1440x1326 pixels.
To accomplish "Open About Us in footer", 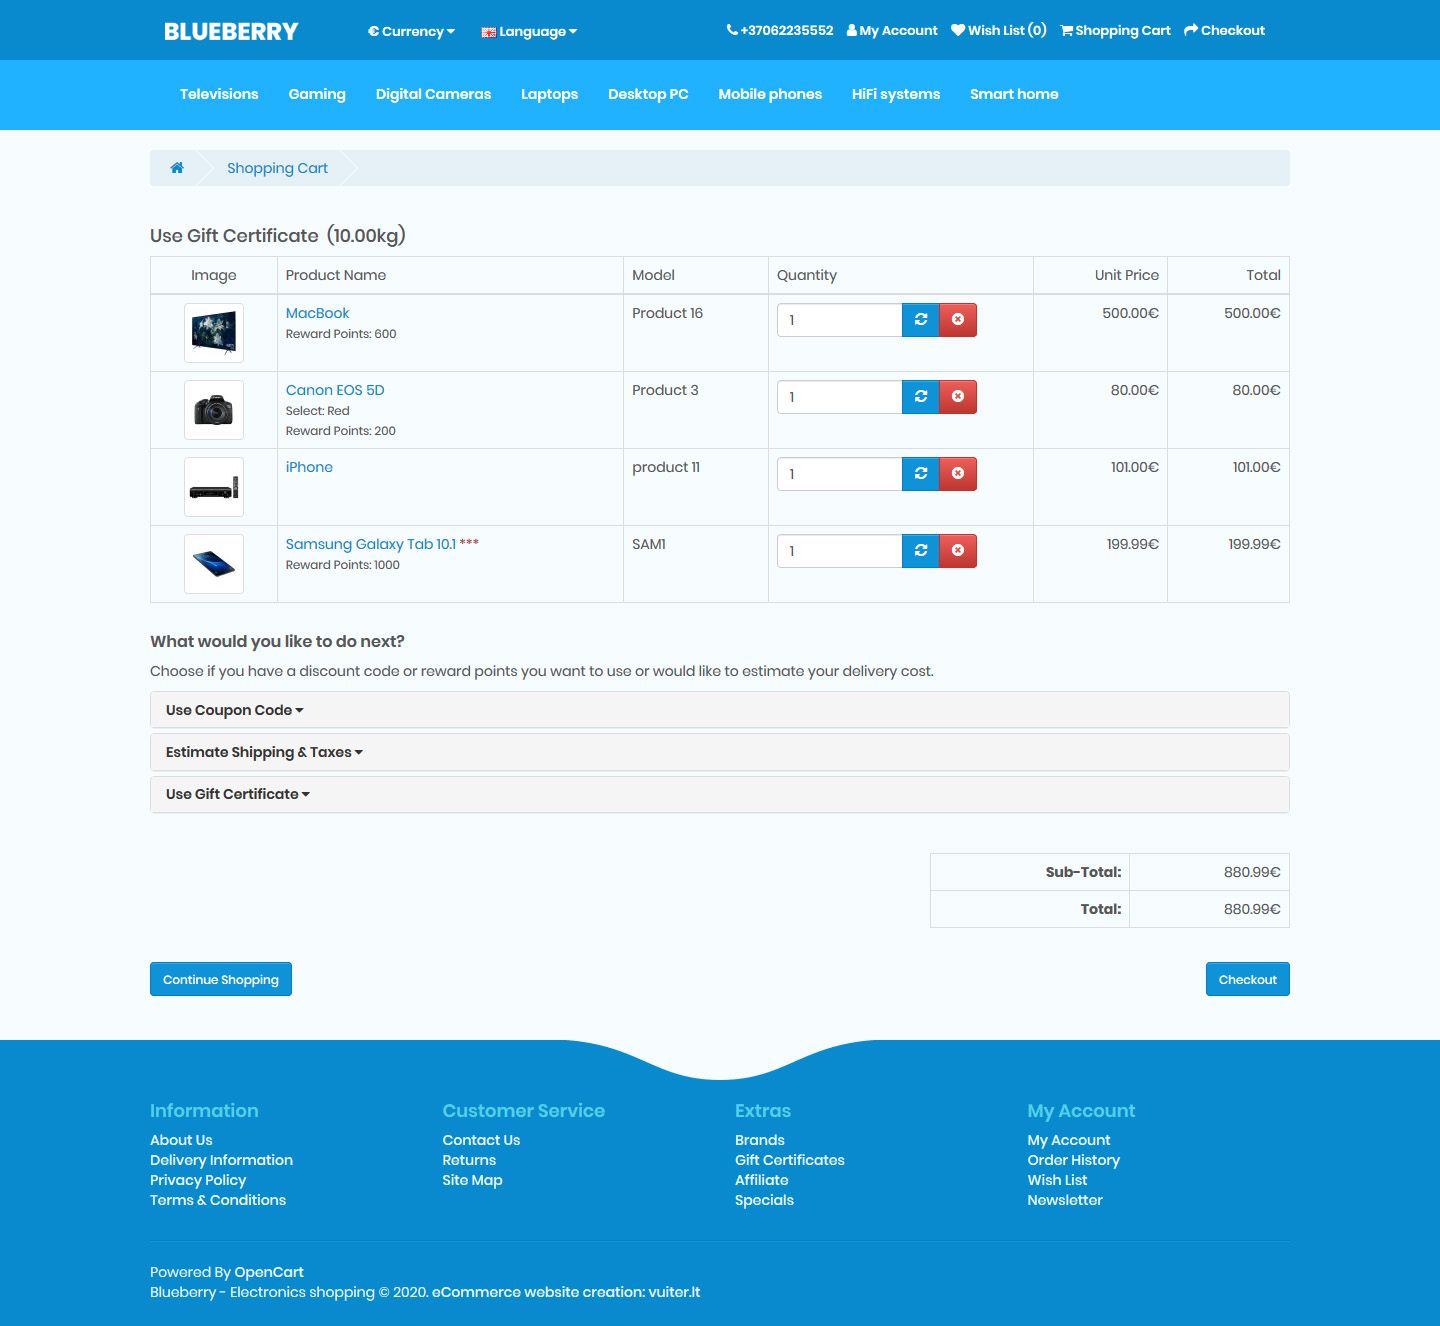I will pyautogui.click(x=181, y=1140).
